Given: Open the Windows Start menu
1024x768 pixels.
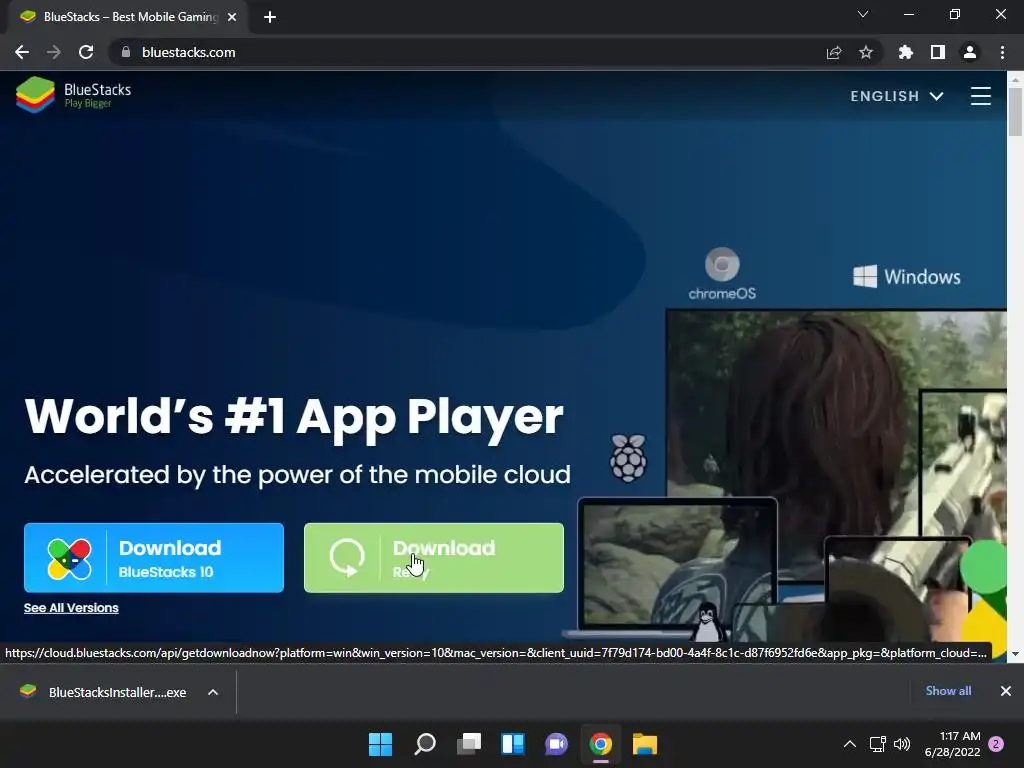Looking at the screenshot, I should [380, 744].
